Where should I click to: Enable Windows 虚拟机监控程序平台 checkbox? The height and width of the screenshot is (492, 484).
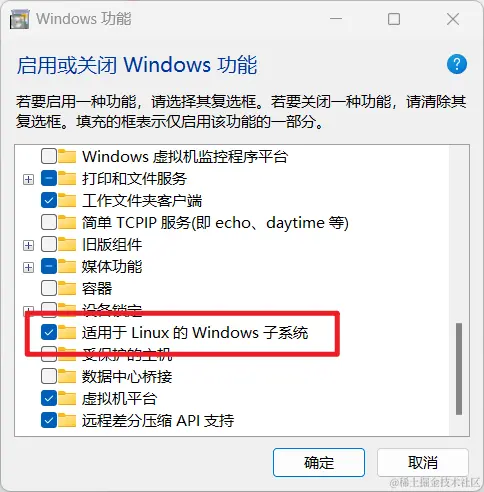49,156
